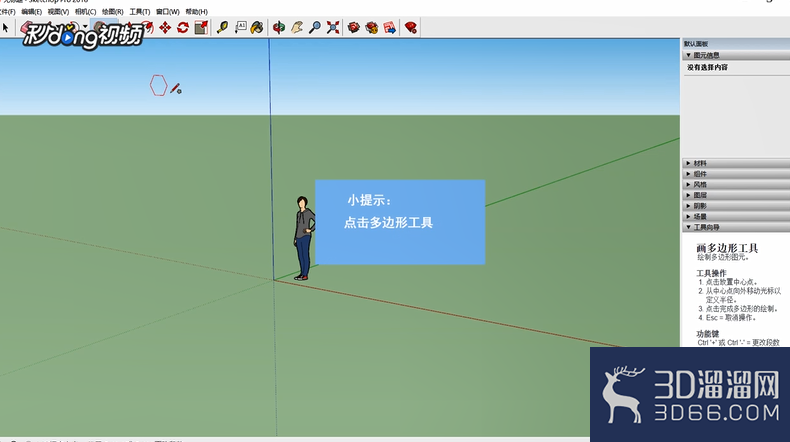790x442 pixels.
Task: Select the arrow Select tool
Action: coord(6,27)
